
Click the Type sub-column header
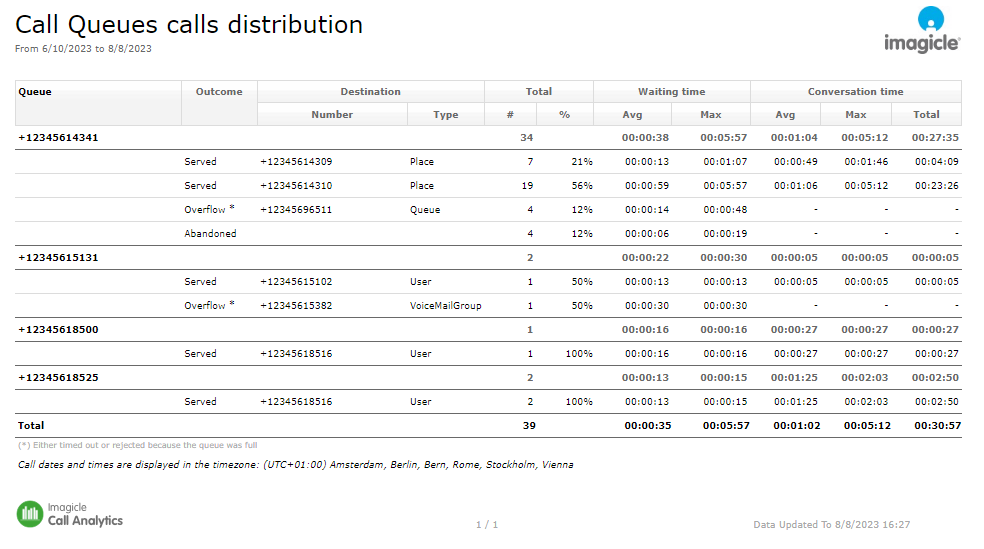coord(445,115)
